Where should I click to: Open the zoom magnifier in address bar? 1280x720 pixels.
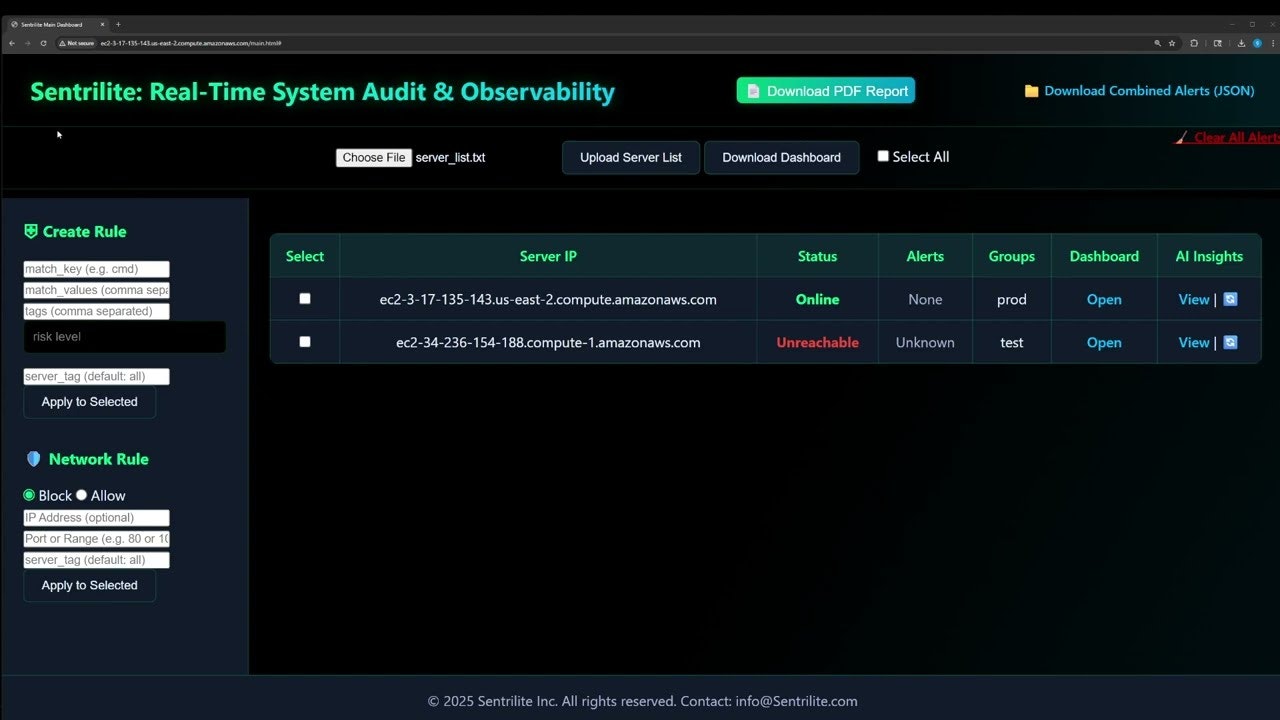1158,43
